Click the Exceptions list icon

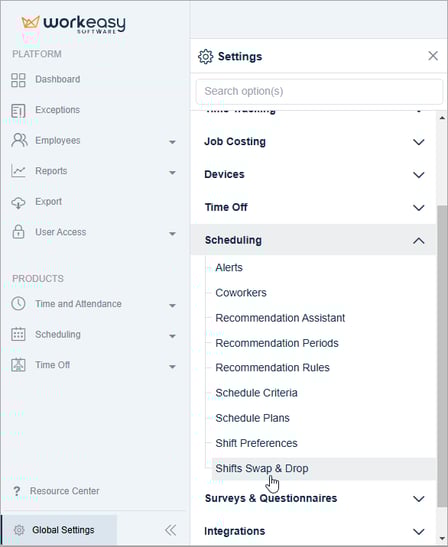(18, 111)
